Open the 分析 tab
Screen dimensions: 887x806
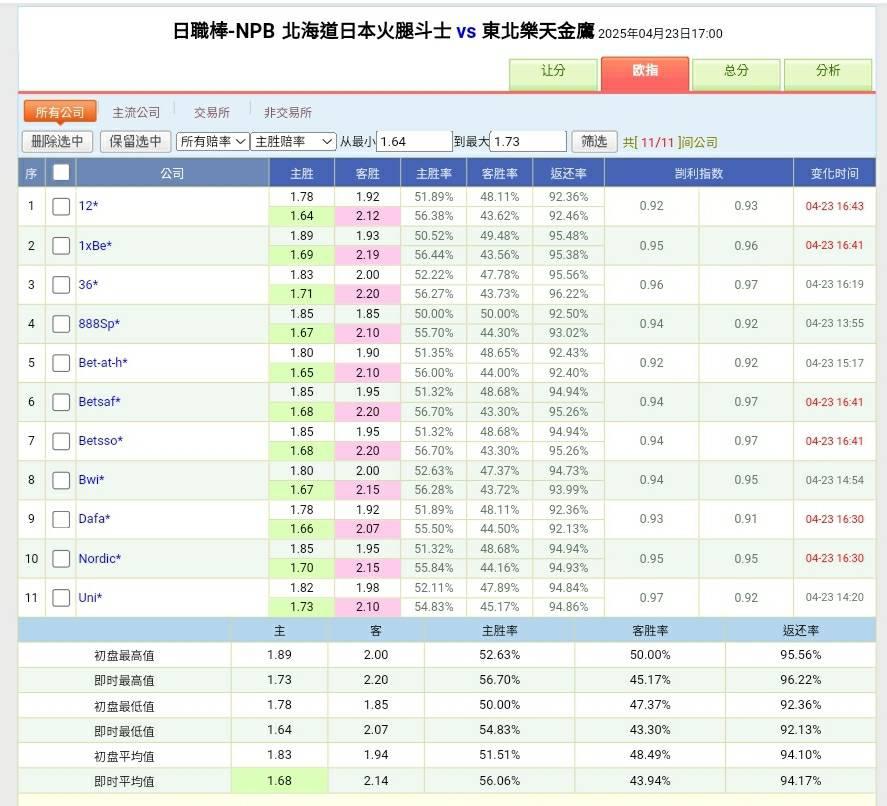point(828,72)
